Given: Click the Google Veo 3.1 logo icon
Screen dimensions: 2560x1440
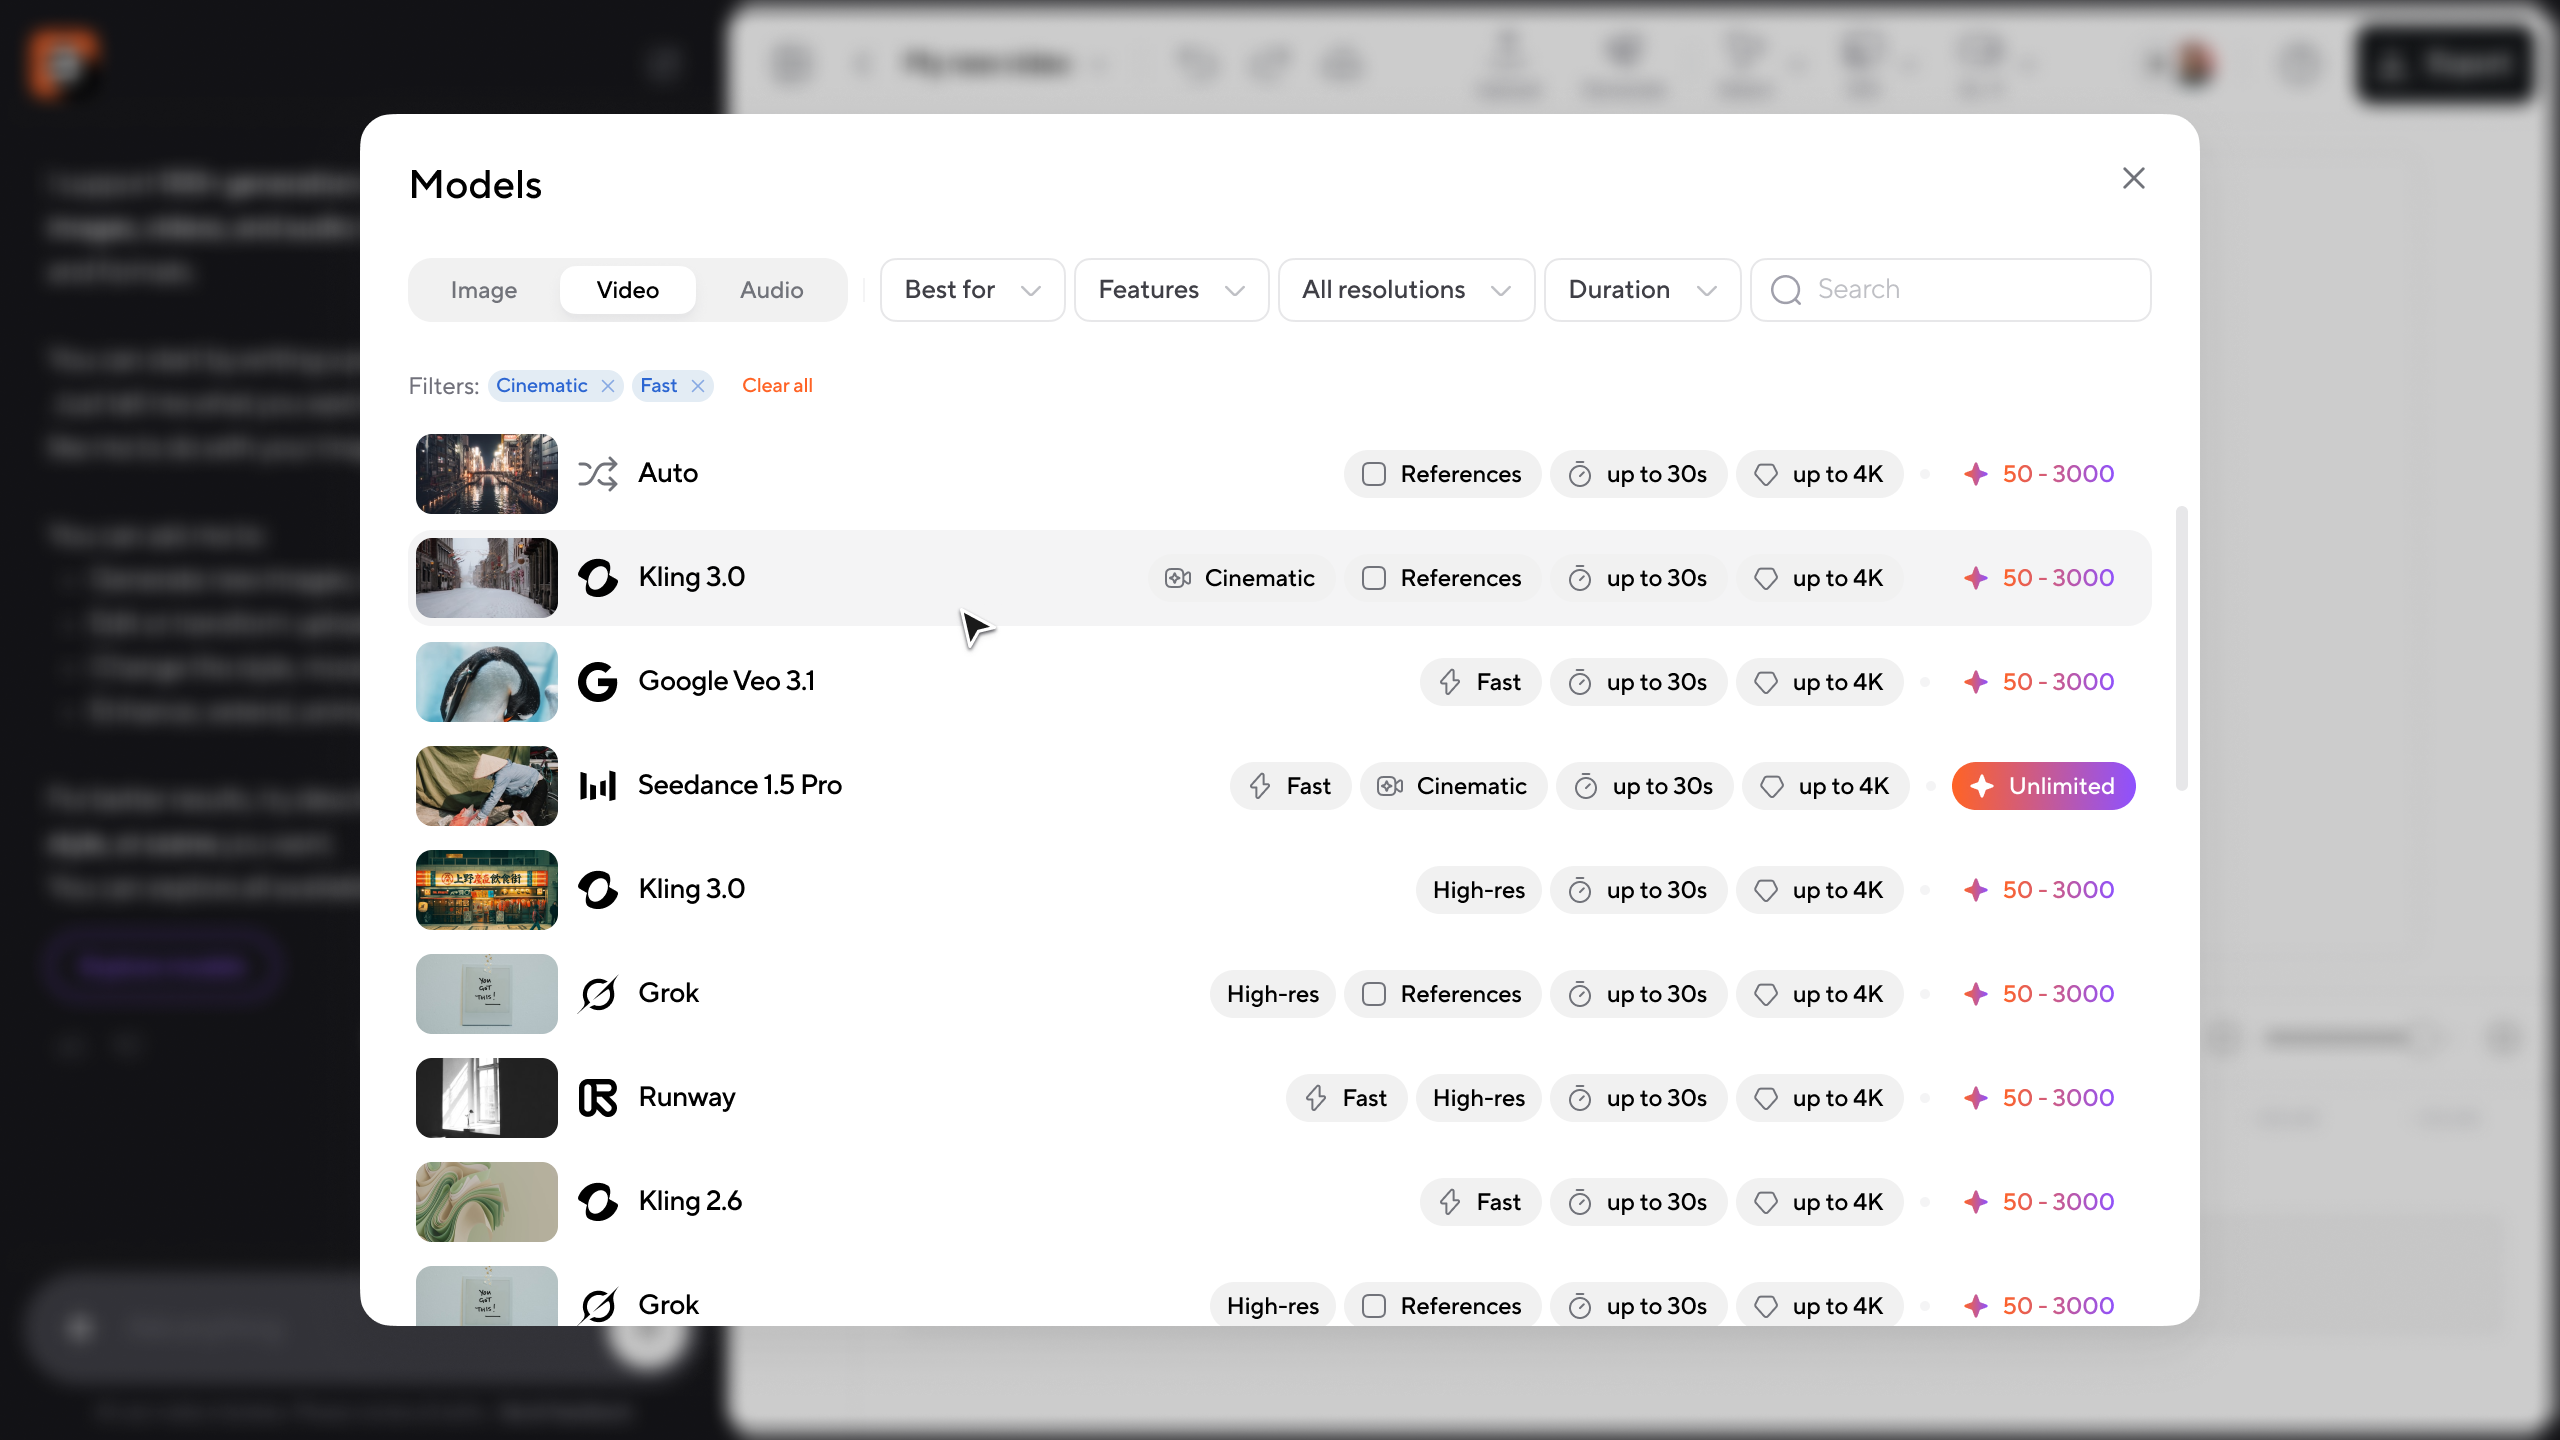Looking at the screenshot, I should (598, 682).
